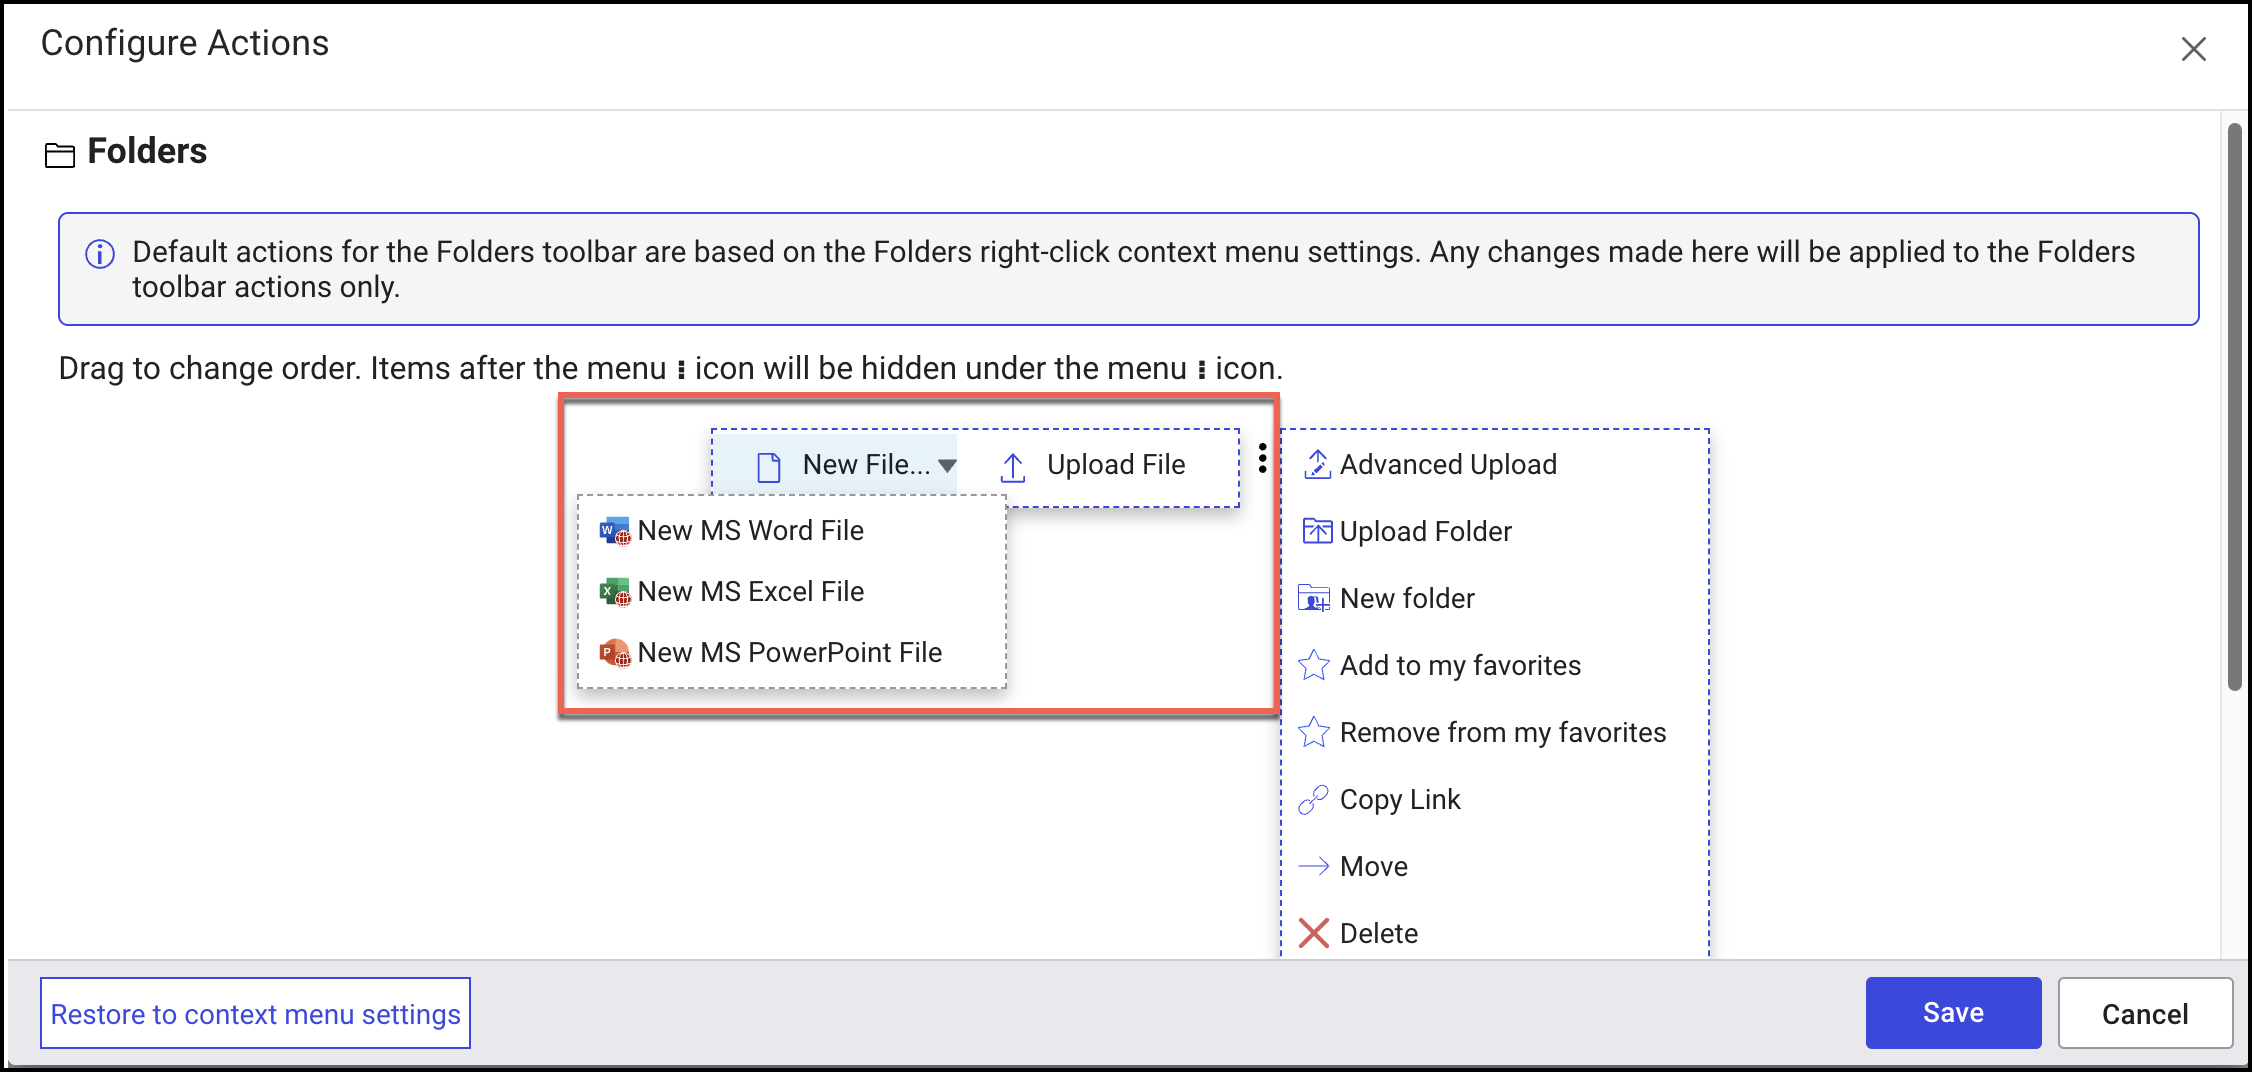
Task: Click Restore to context menu settings
Action: [x=255, y=1013]
